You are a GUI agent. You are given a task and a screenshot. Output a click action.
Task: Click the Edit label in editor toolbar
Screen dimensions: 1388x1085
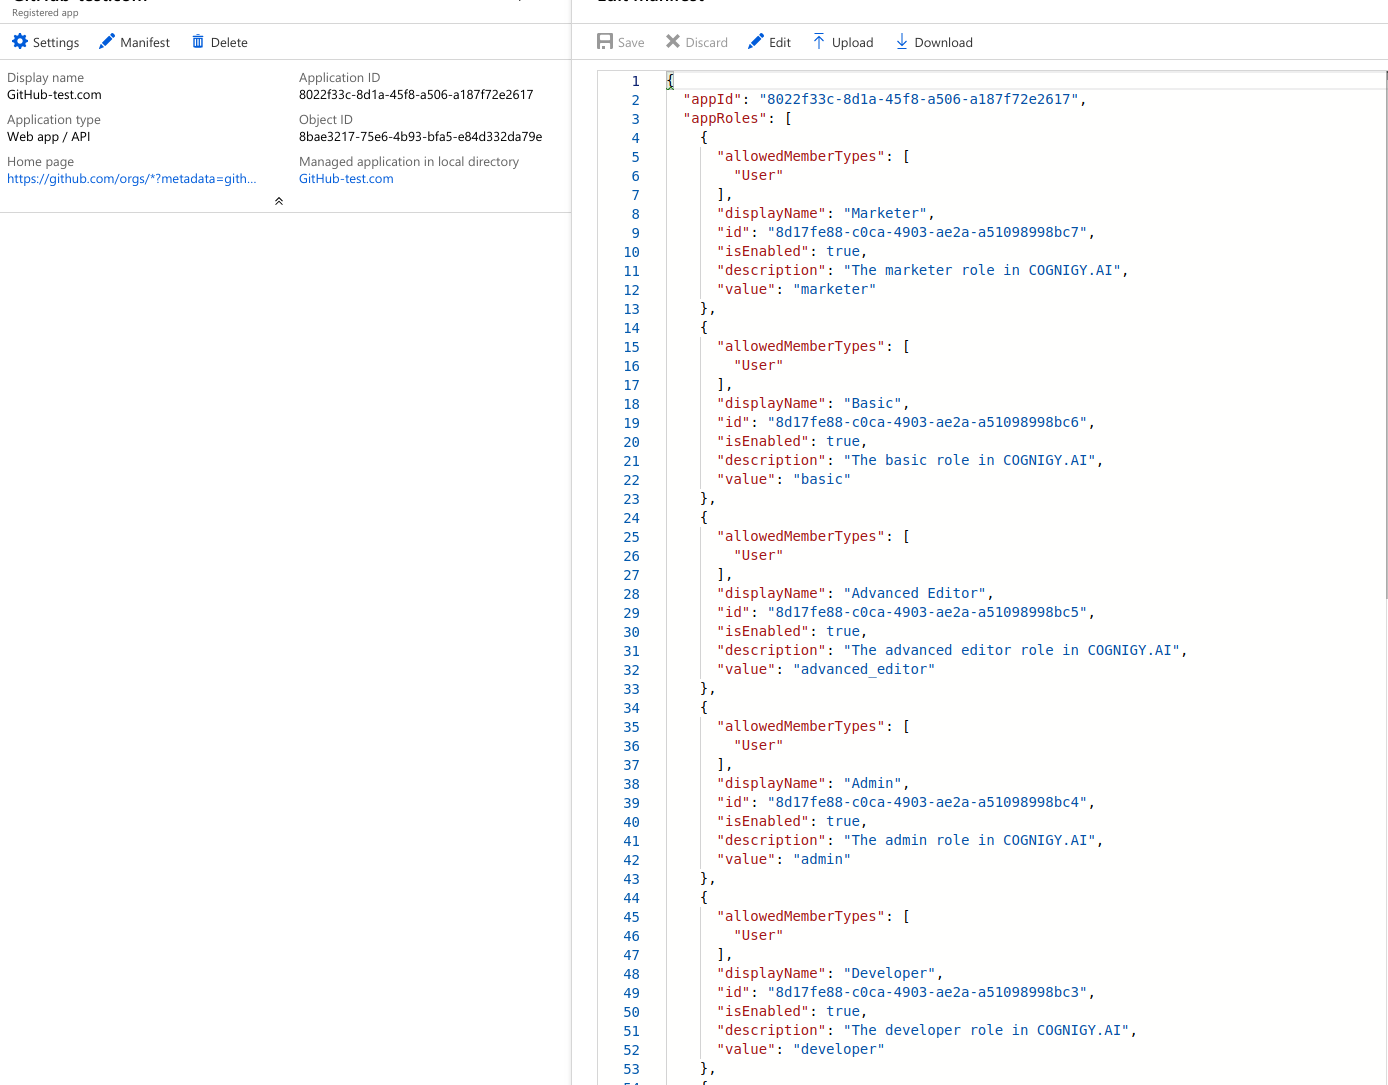(x=780, y=43)
